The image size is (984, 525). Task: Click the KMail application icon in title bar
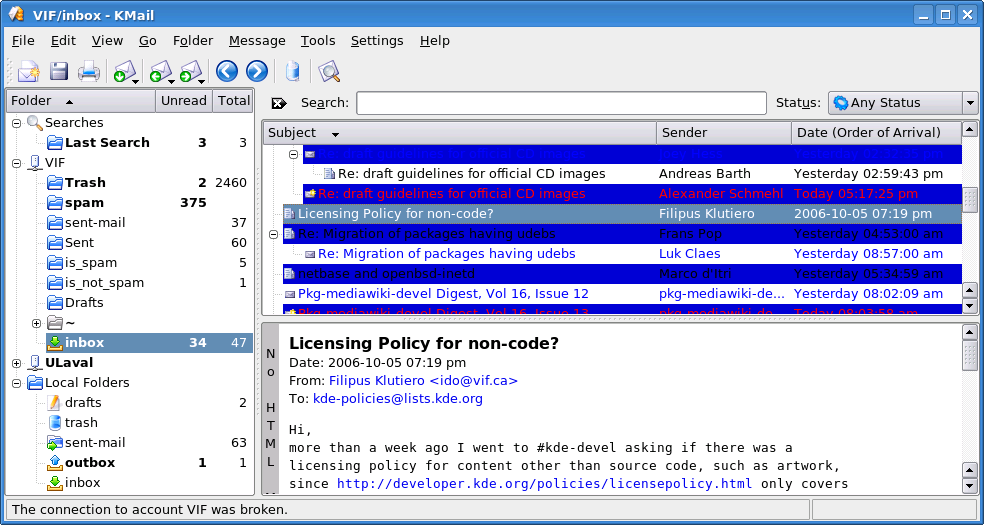pyautogui.click(x=16, y=14)
